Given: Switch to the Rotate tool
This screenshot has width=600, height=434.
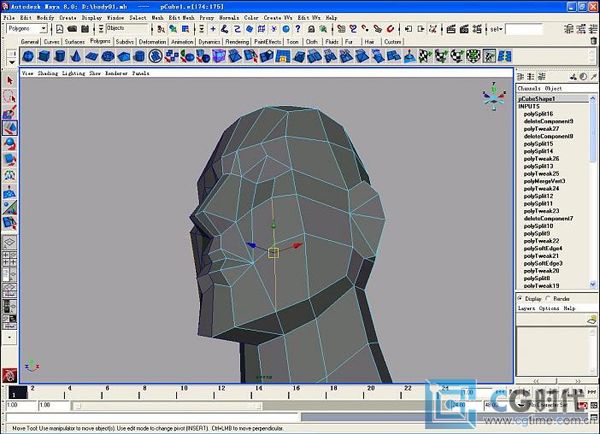Looking at the screenshot, I should pyautogui.click(x=10, y=144).
